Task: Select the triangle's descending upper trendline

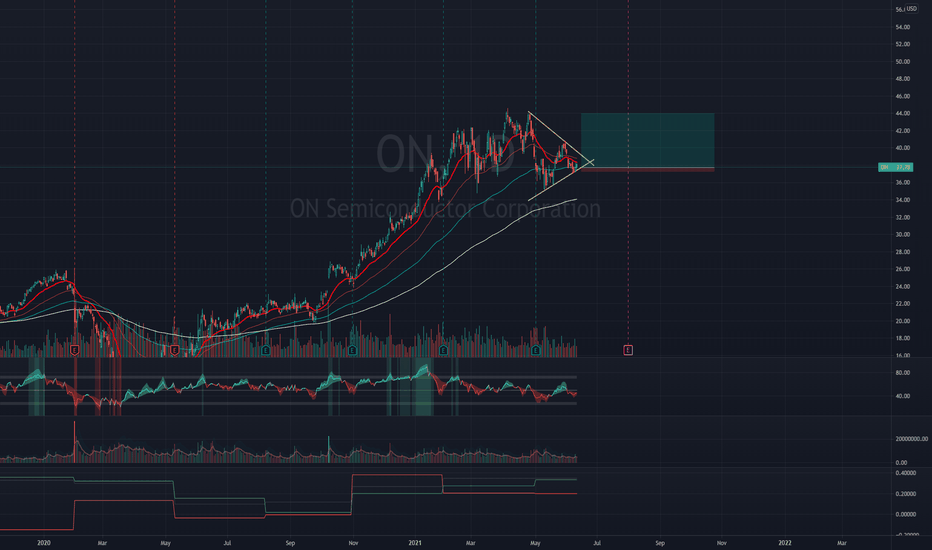Action: pos(560,136)
